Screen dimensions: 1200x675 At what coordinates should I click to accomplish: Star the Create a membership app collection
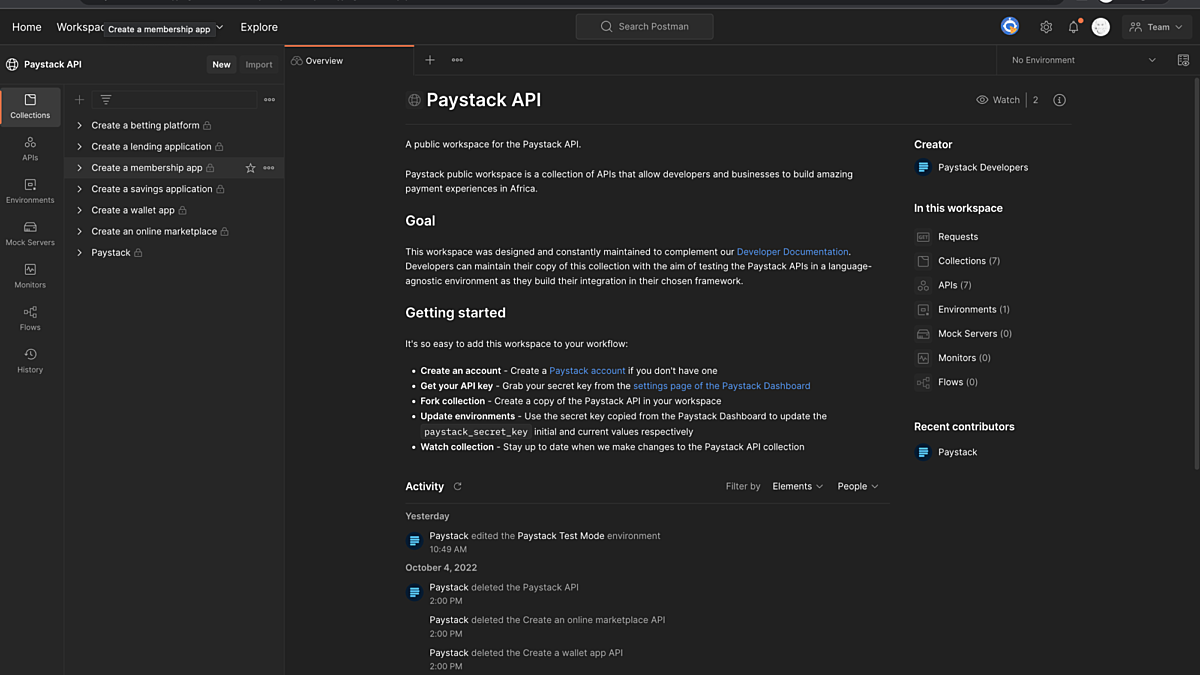[x=250, y=168]
